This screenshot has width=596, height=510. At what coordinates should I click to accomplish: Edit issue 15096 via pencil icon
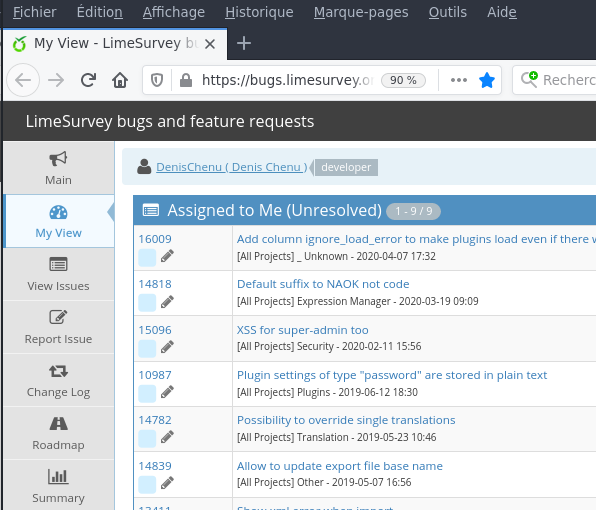coord(167,347)
